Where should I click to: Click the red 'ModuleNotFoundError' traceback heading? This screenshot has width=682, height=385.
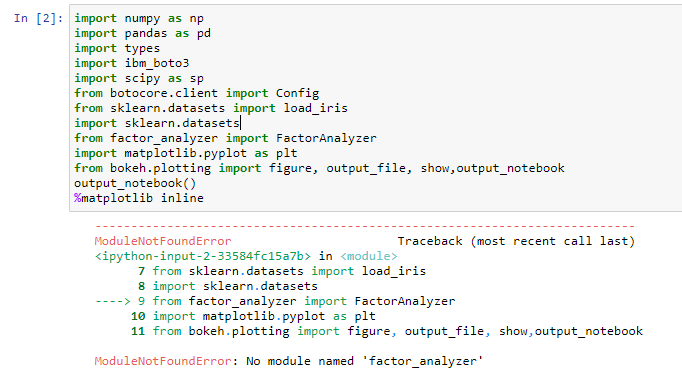[x=163, y=241]
